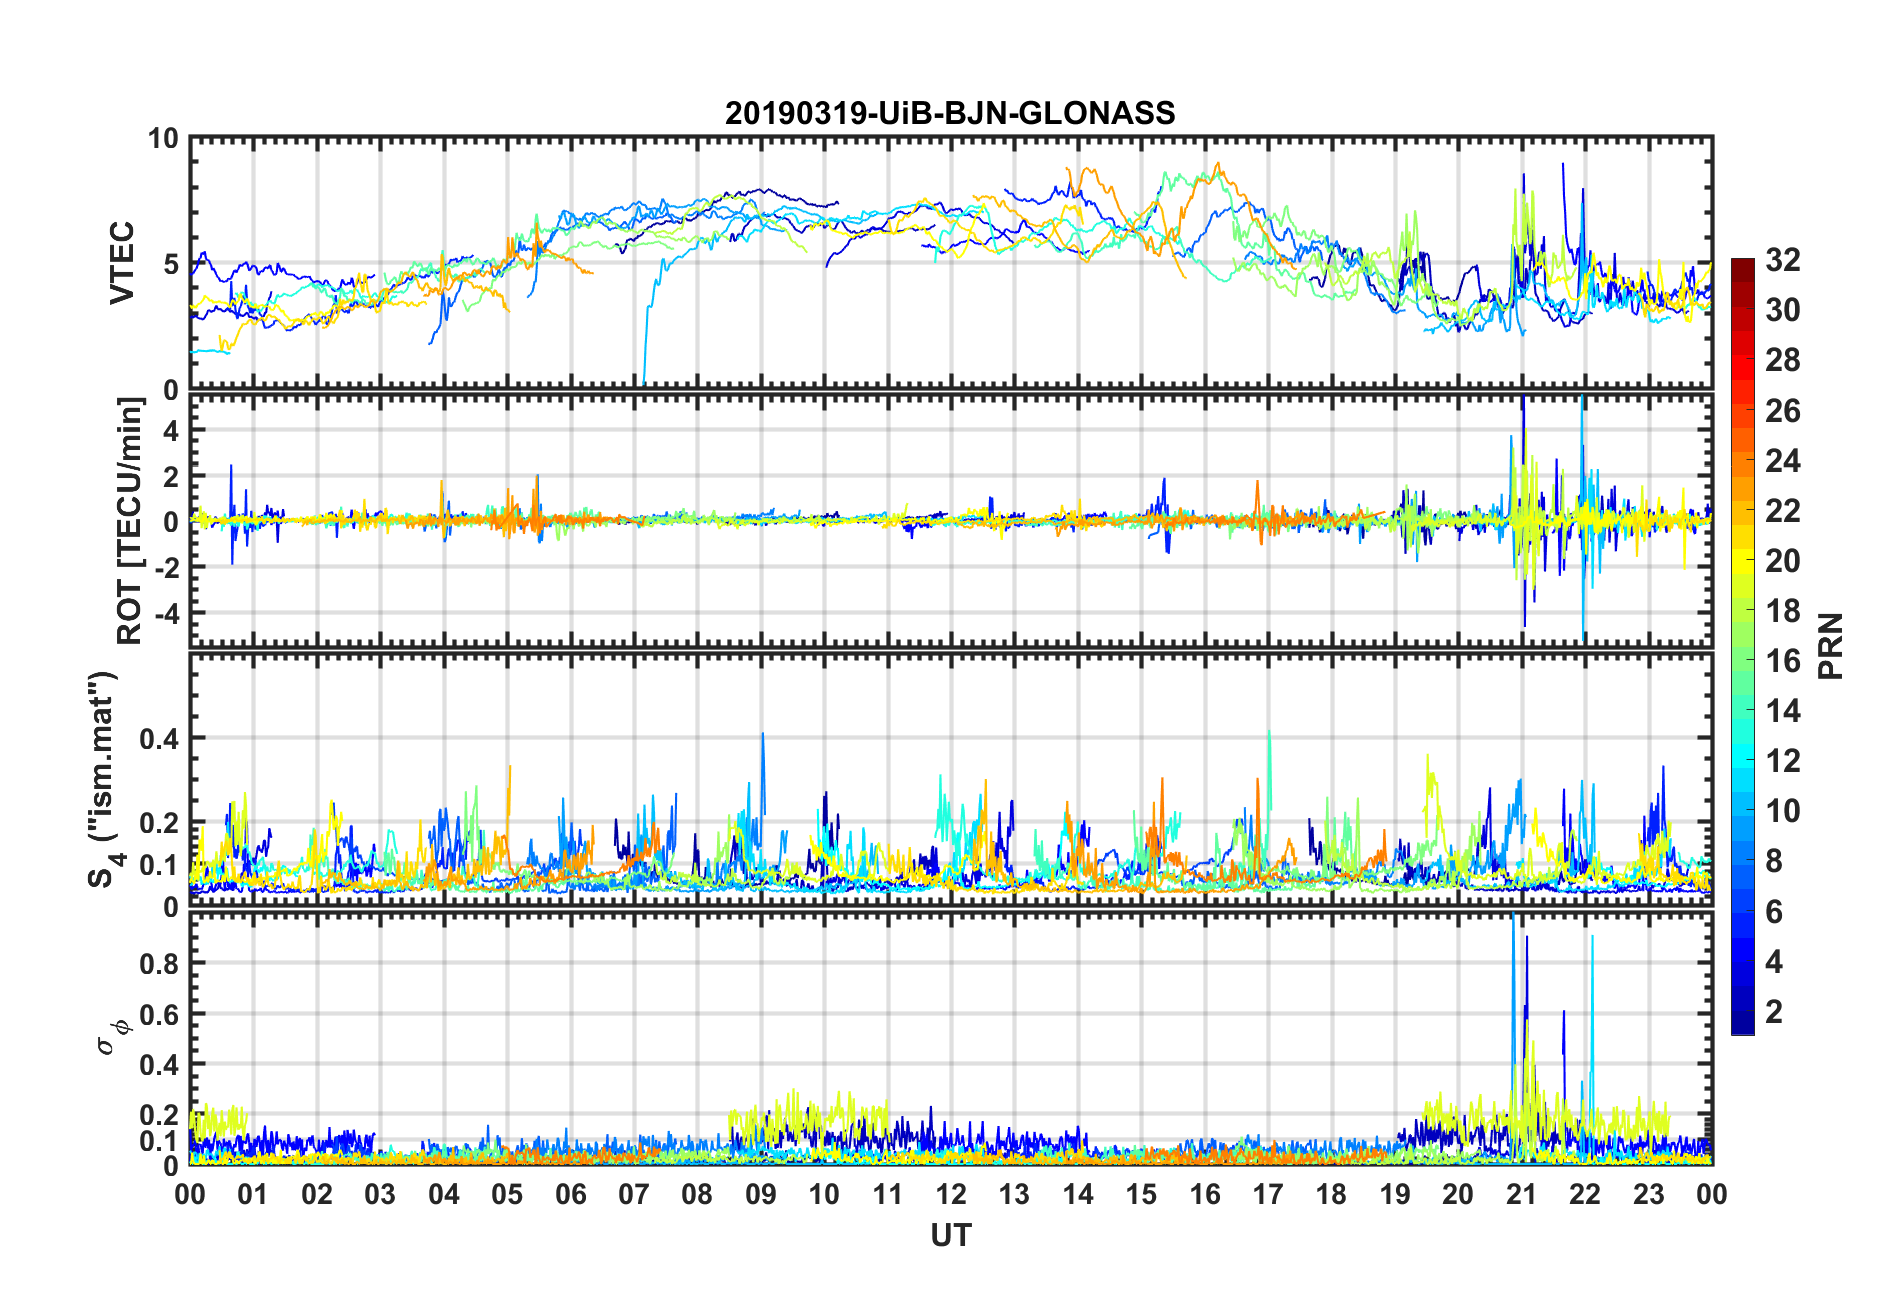Click x-axis tick label 22
This screenshot has width=1902, height=1292.
pyautogui.click(x=1585, y=1194)
